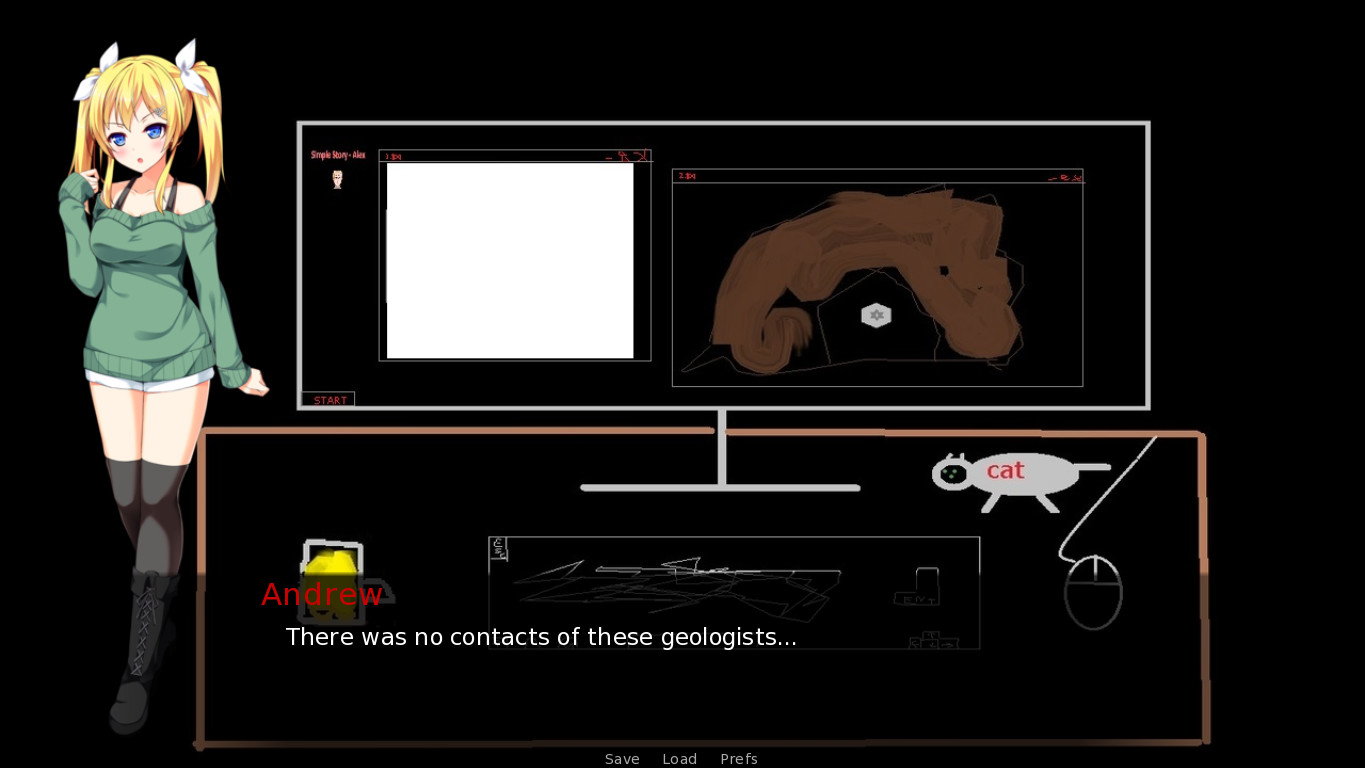Open the Save menu
This screenshot has width=1365, height=768.
[x=622, y=758]
